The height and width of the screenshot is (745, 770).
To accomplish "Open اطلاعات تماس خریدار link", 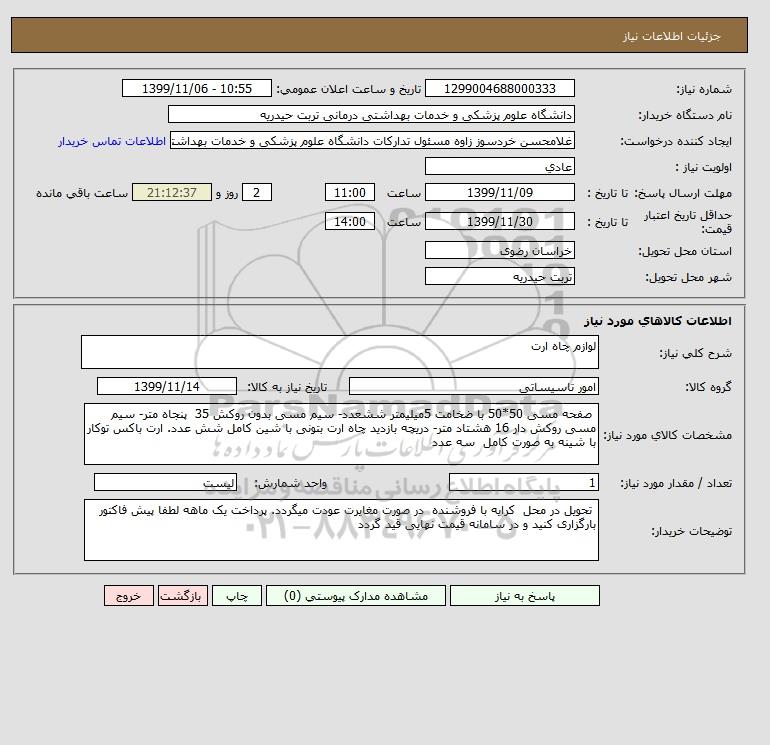I will [112, 141].
